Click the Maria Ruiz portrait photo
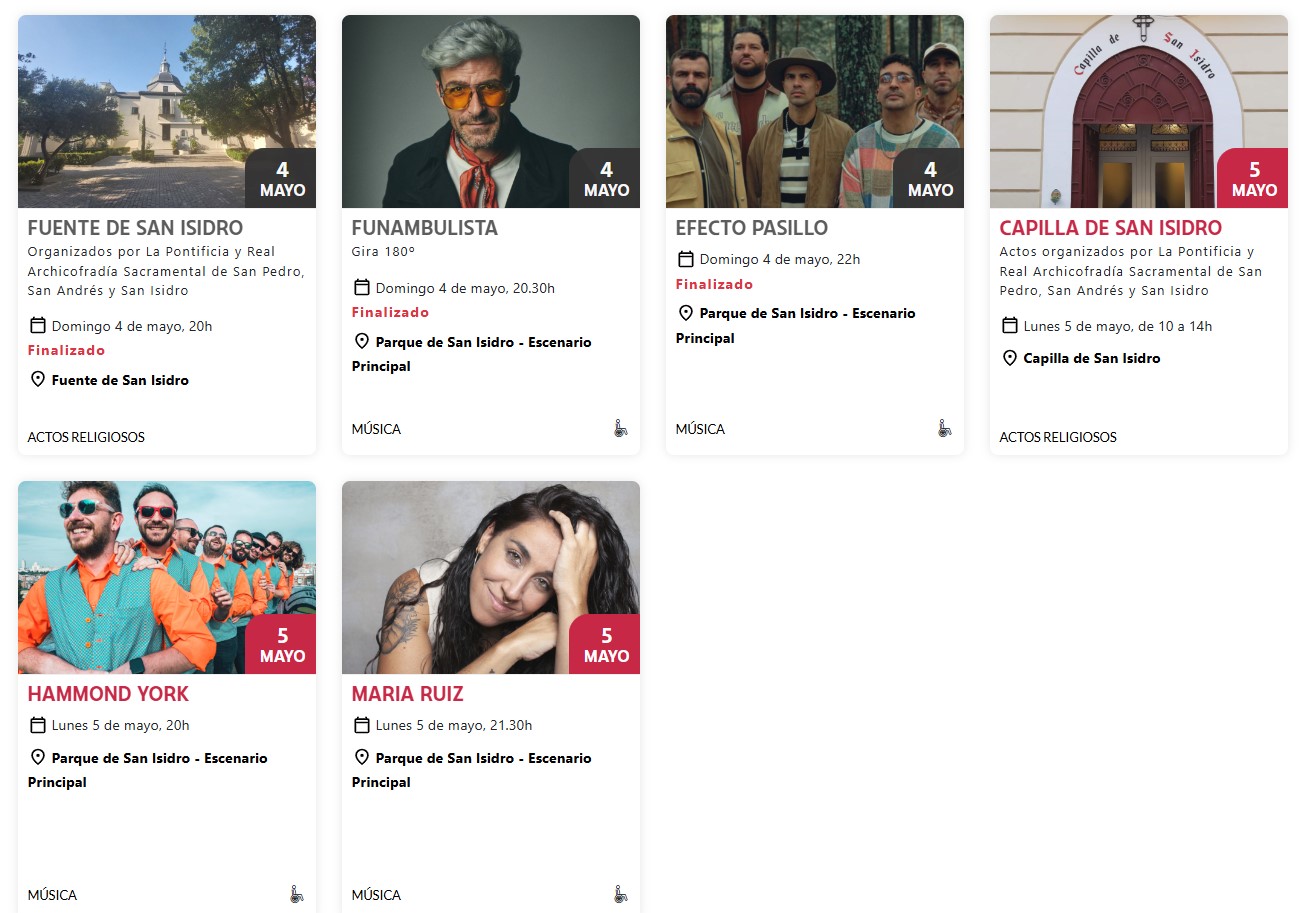1305x913 pixels. pyautogui.click(x=491, y=577)
